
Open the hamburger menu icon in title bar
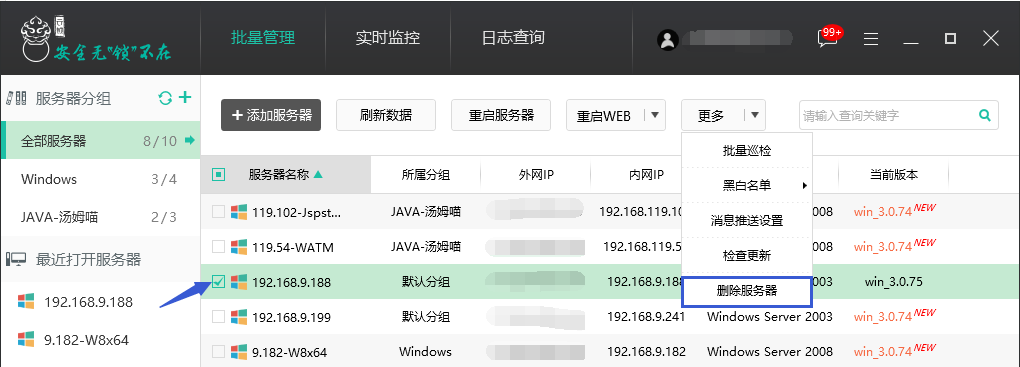(871, 39)
